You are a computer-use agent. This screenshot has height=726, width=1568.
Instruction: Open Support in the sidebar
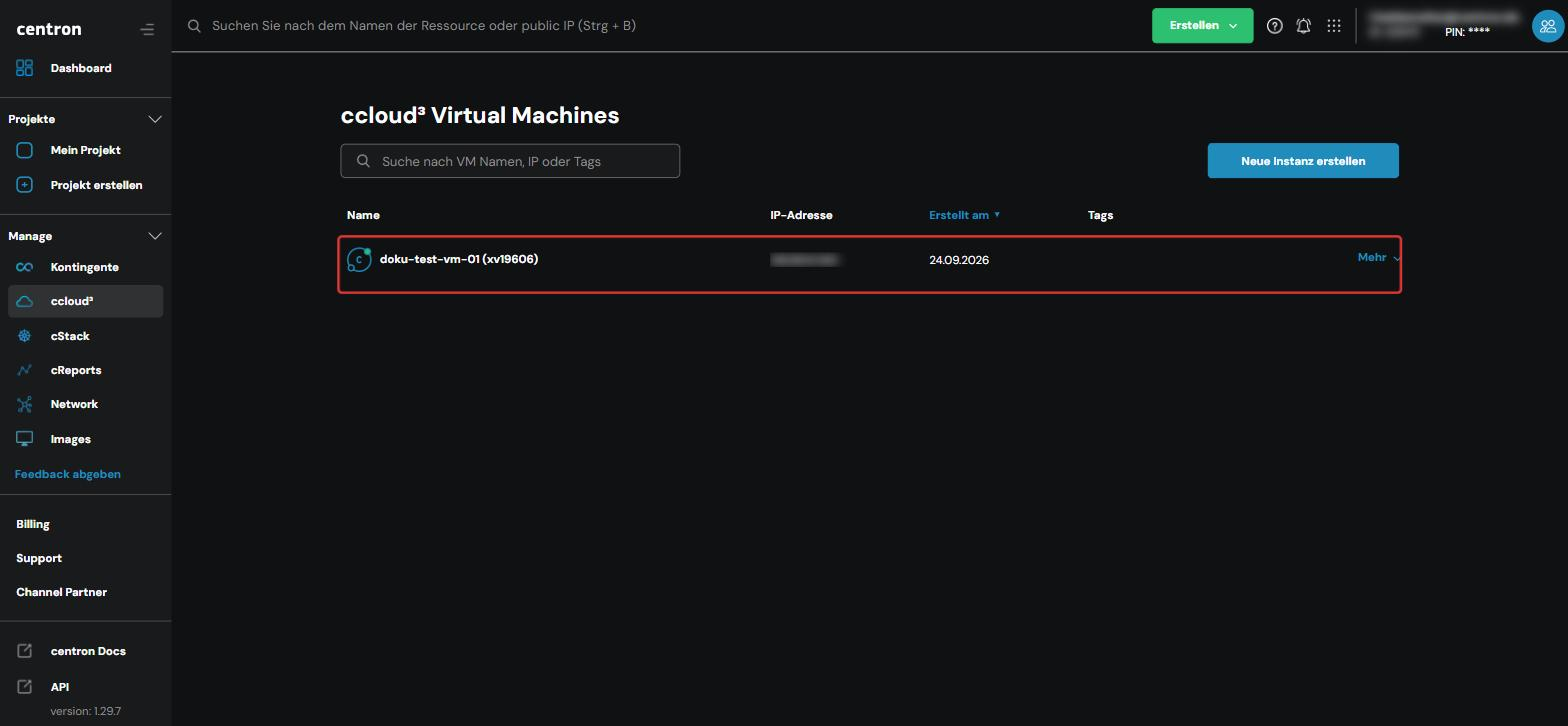(x=39, y=558)
